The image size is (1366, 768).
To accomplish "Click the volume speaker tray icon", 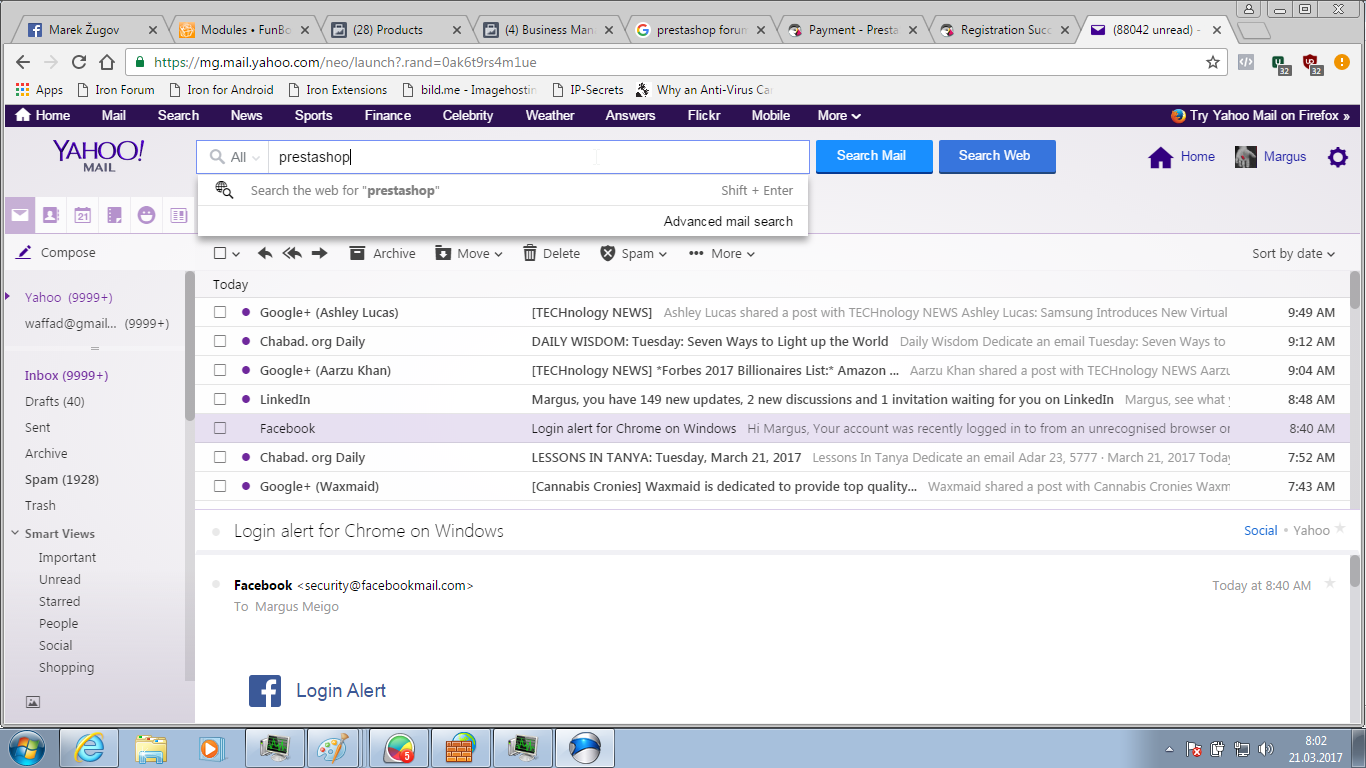I will [1266, 749].
